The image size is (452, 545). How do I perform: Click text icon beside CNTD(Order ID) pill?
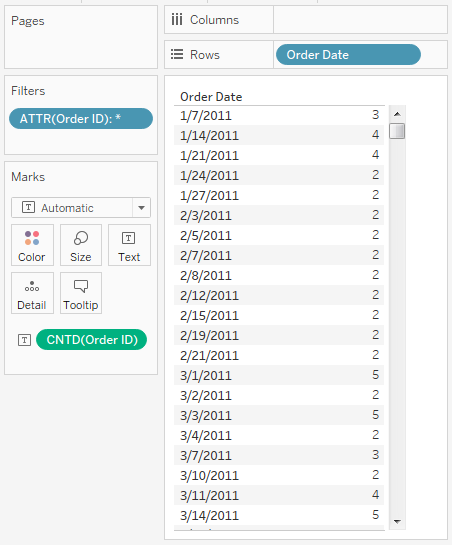(x=24, y=340)
